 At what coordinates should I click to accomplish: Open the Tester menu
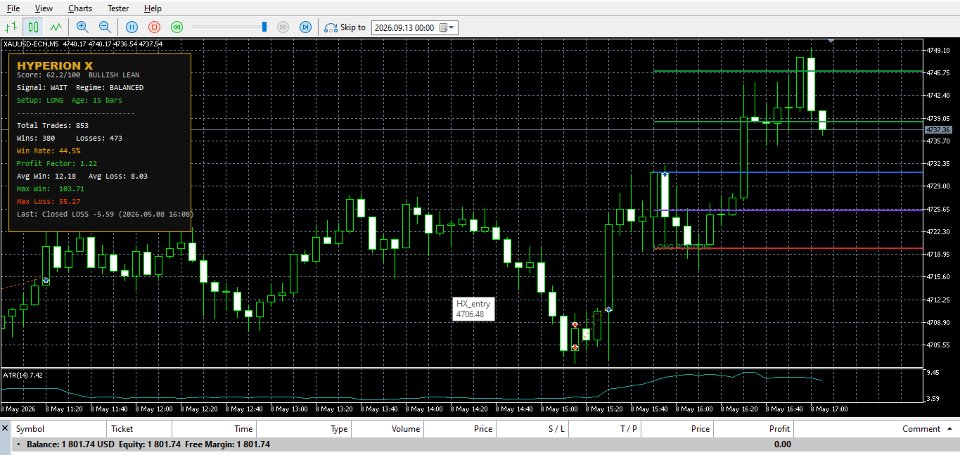tap(118, 9)
